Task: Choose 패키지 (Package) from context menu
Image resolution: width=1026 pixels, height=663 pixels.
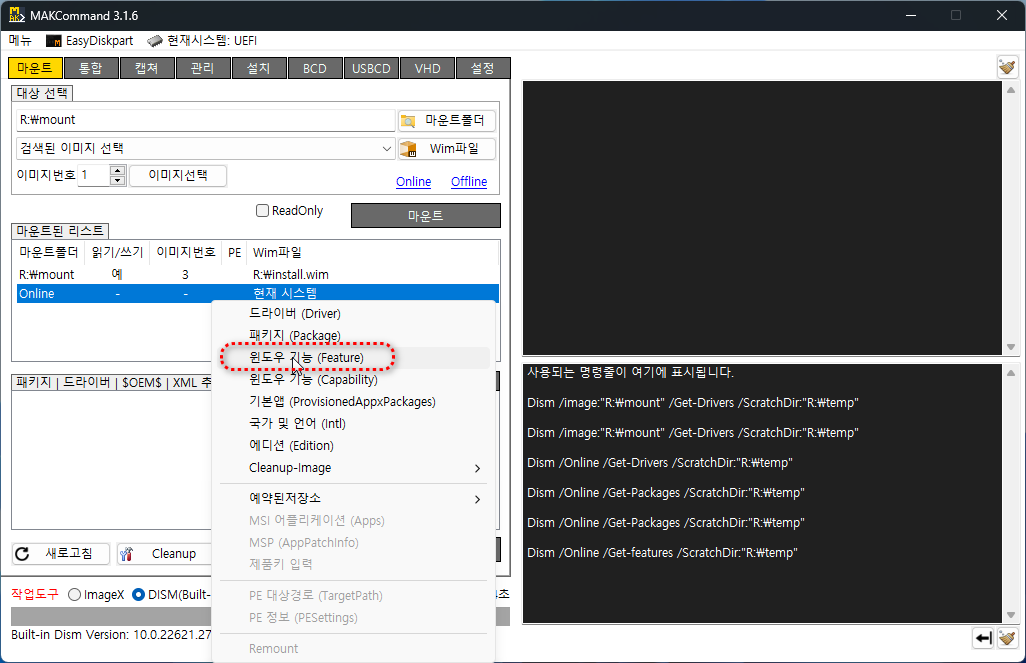Action: pyautogui.click(x=355, y=336)
